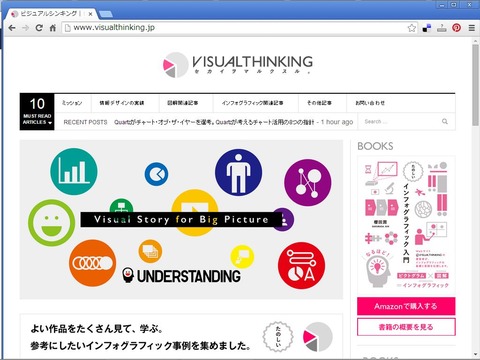Image resolution: width=480 pixels, height=360 pixels.
Task: Click the site search magnifier icon
Action: [x=445, y=121]
